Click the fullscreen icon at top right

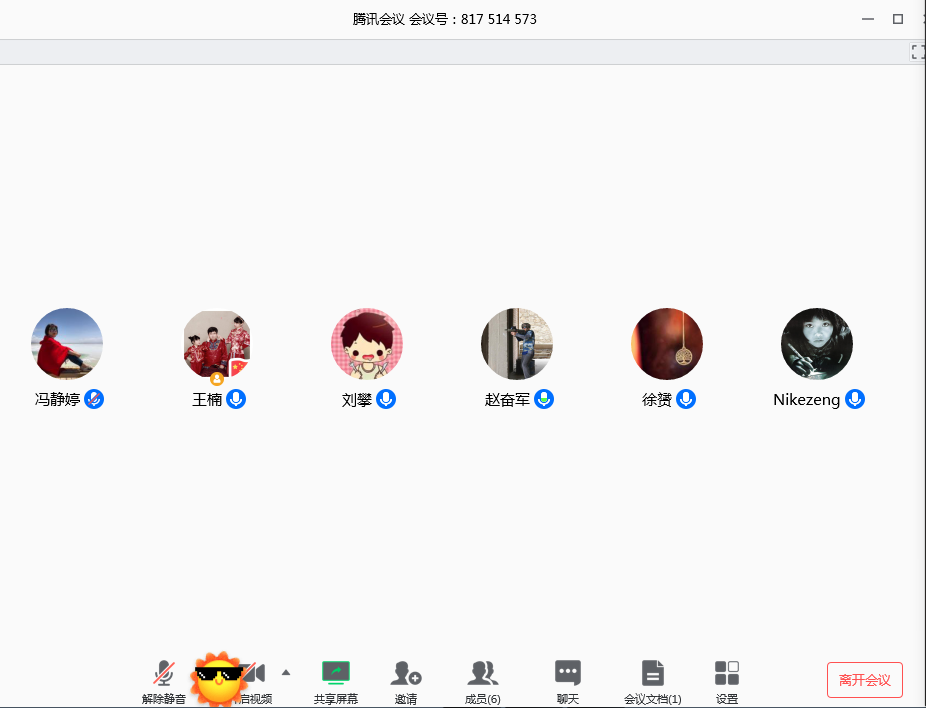(x=918, y=52)
